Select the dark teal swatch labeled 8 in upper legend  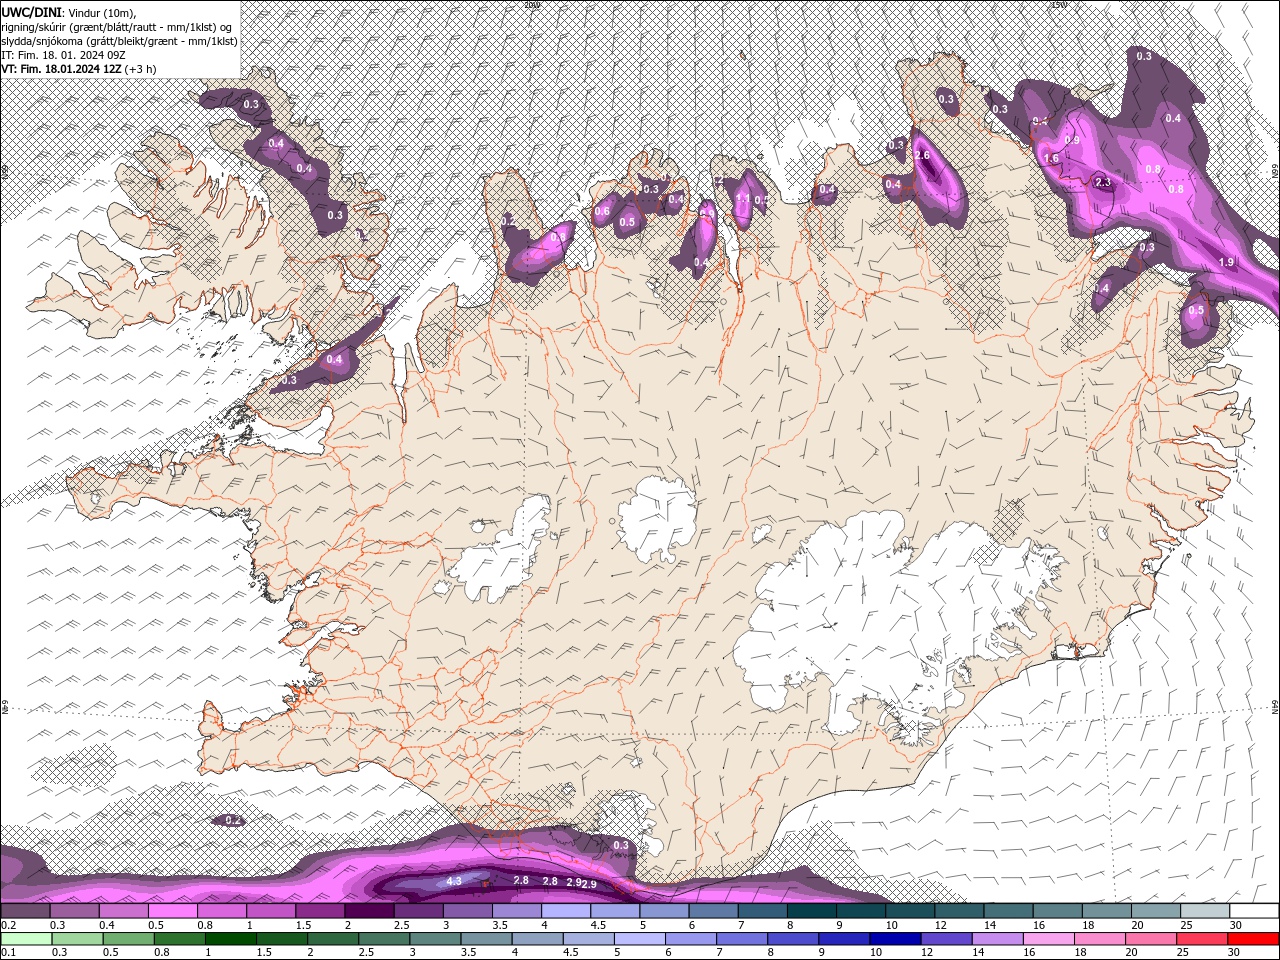(x=812, y=911)
